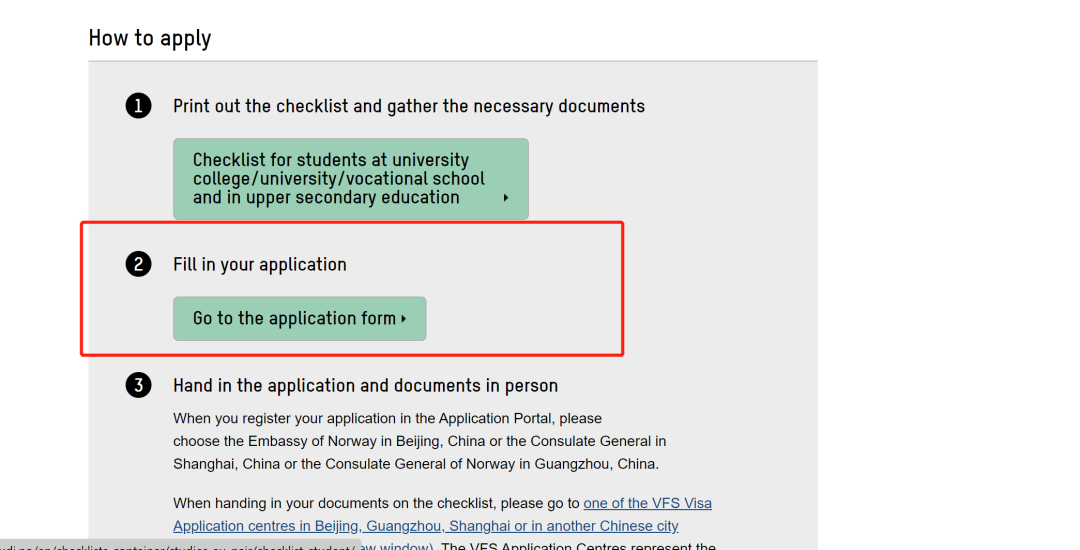The image size is (1080, 550).
Task: Click the 'How to apply' heading
Action: click(x=150, y=38)
